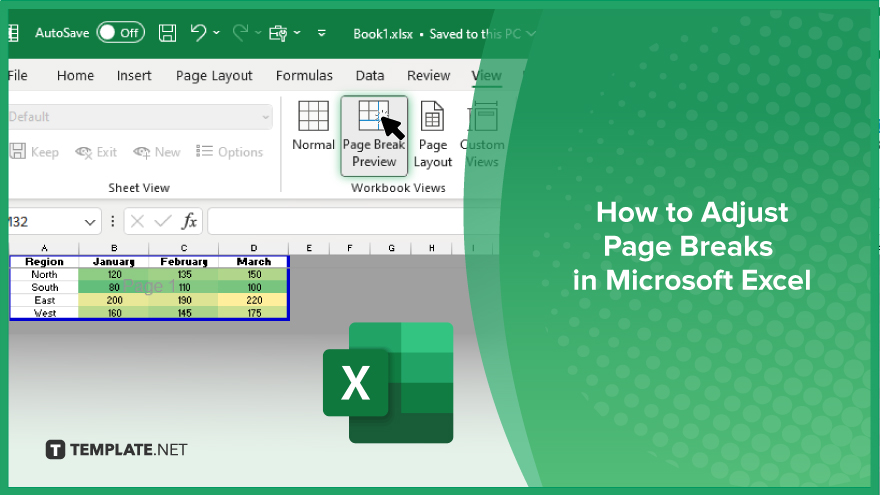Select column A header

pyautogui.click(x=44, y=248)
